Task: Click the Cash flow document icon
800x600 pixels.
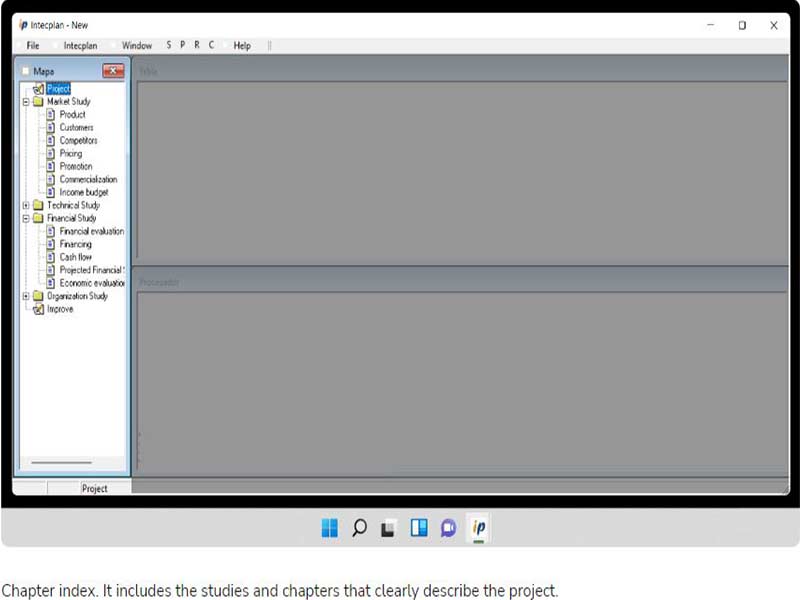Action: pos(51,257)
